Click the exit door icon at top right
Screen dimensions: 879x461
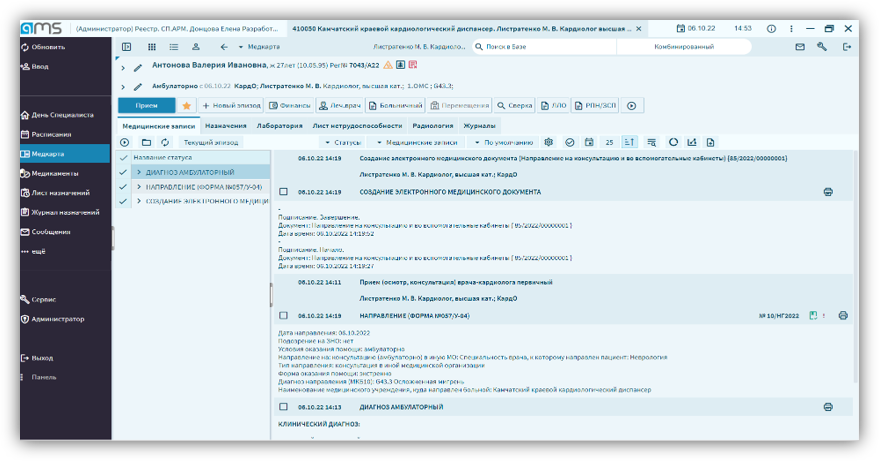click(x=846, y=47)
